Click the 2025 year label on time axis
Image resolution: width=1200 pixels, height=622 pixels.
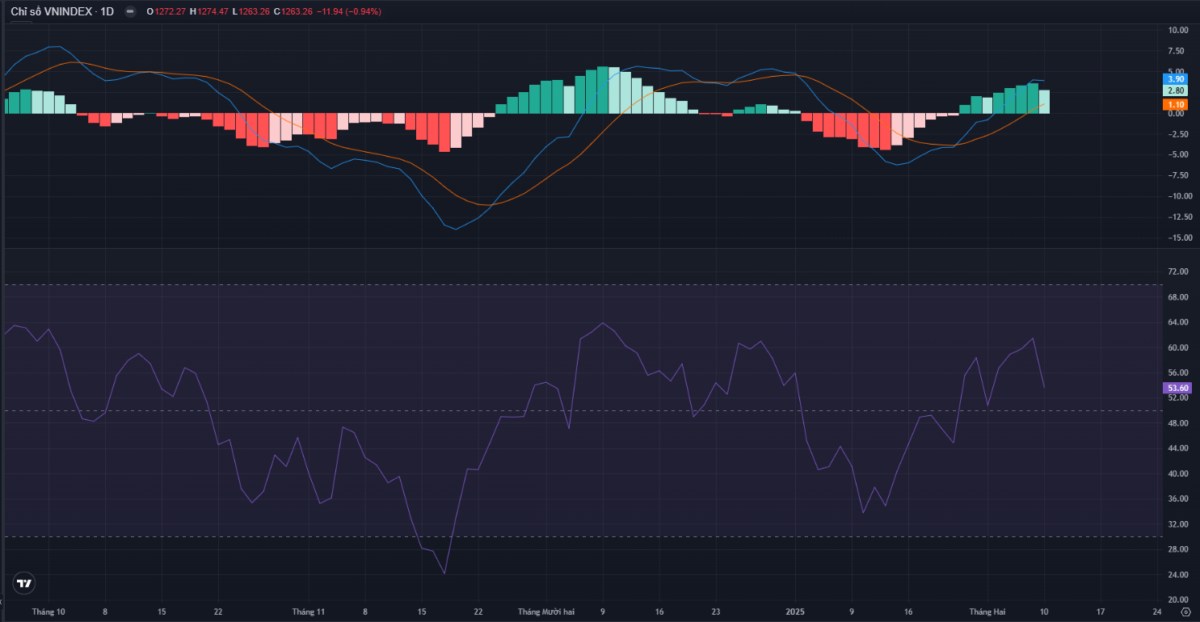click(x=795, y=610)
